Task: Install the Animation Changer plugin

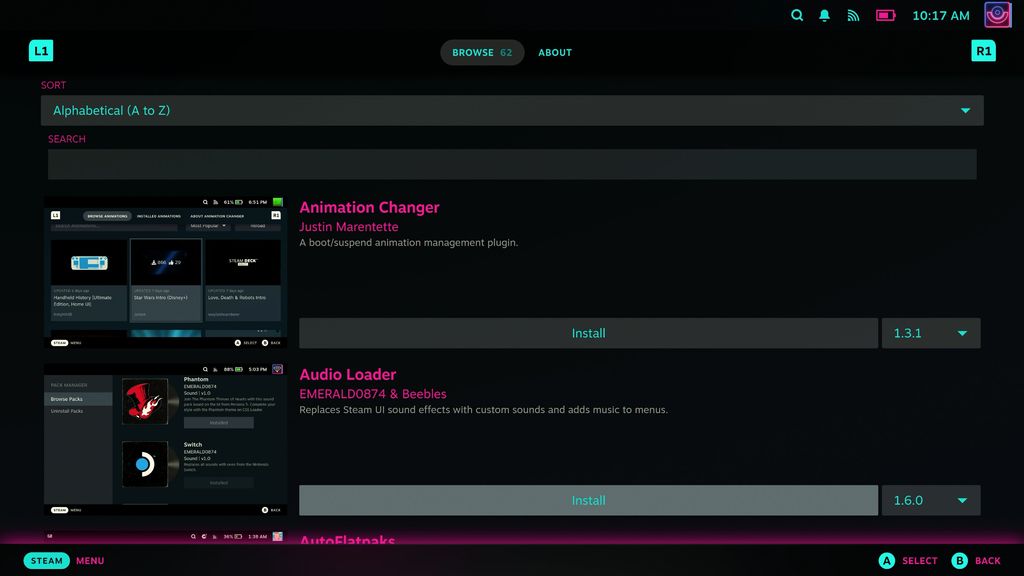Action: point(588,333)
